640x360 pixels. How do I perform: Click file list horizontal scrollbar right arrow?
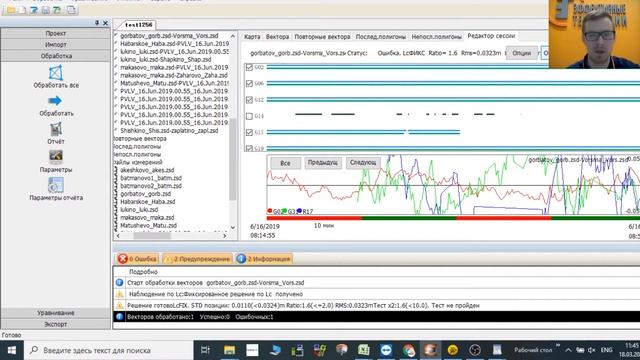point(224,236)
